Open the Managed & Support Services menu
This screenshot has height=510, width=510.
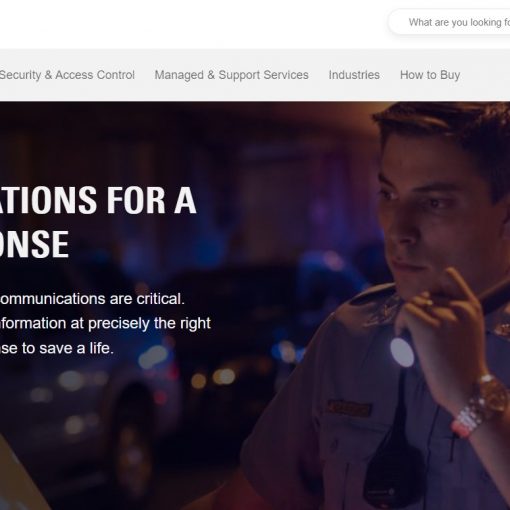[231, 75]
